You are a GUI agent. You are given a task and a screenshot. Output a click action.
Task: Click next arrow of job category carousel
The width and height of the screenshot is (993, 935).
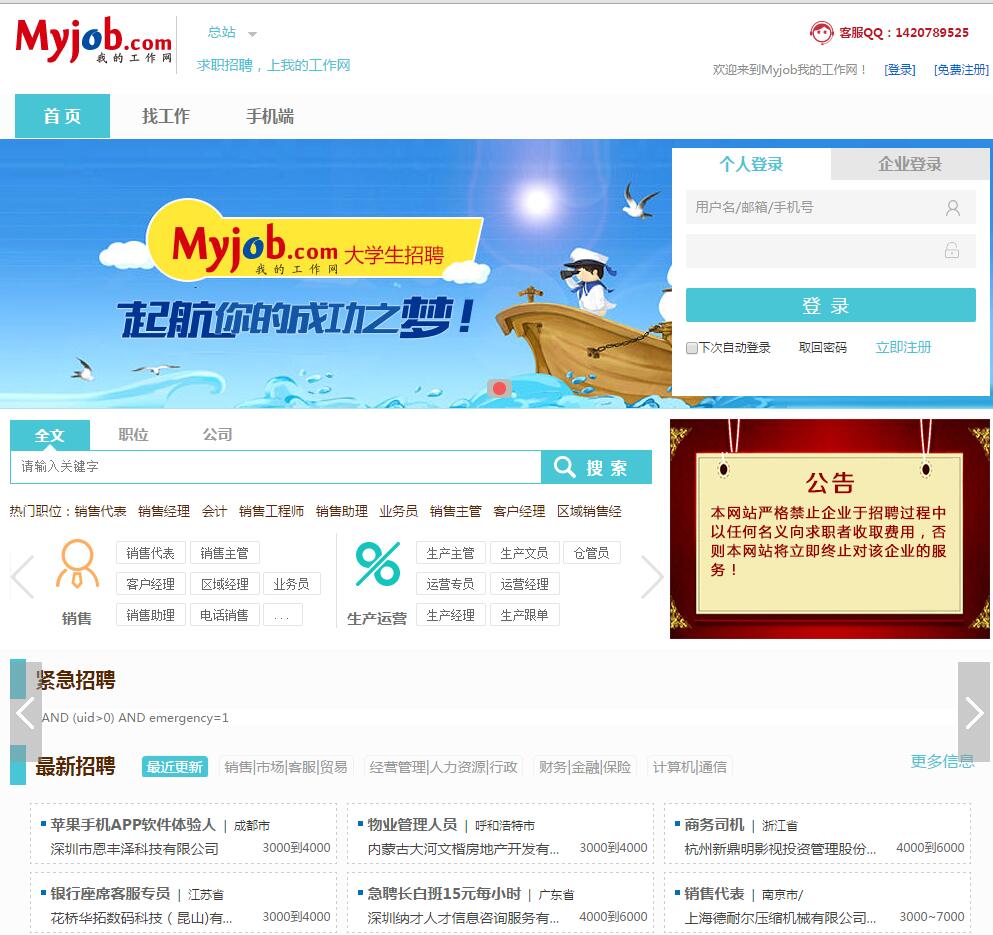(x=652, y=576)
